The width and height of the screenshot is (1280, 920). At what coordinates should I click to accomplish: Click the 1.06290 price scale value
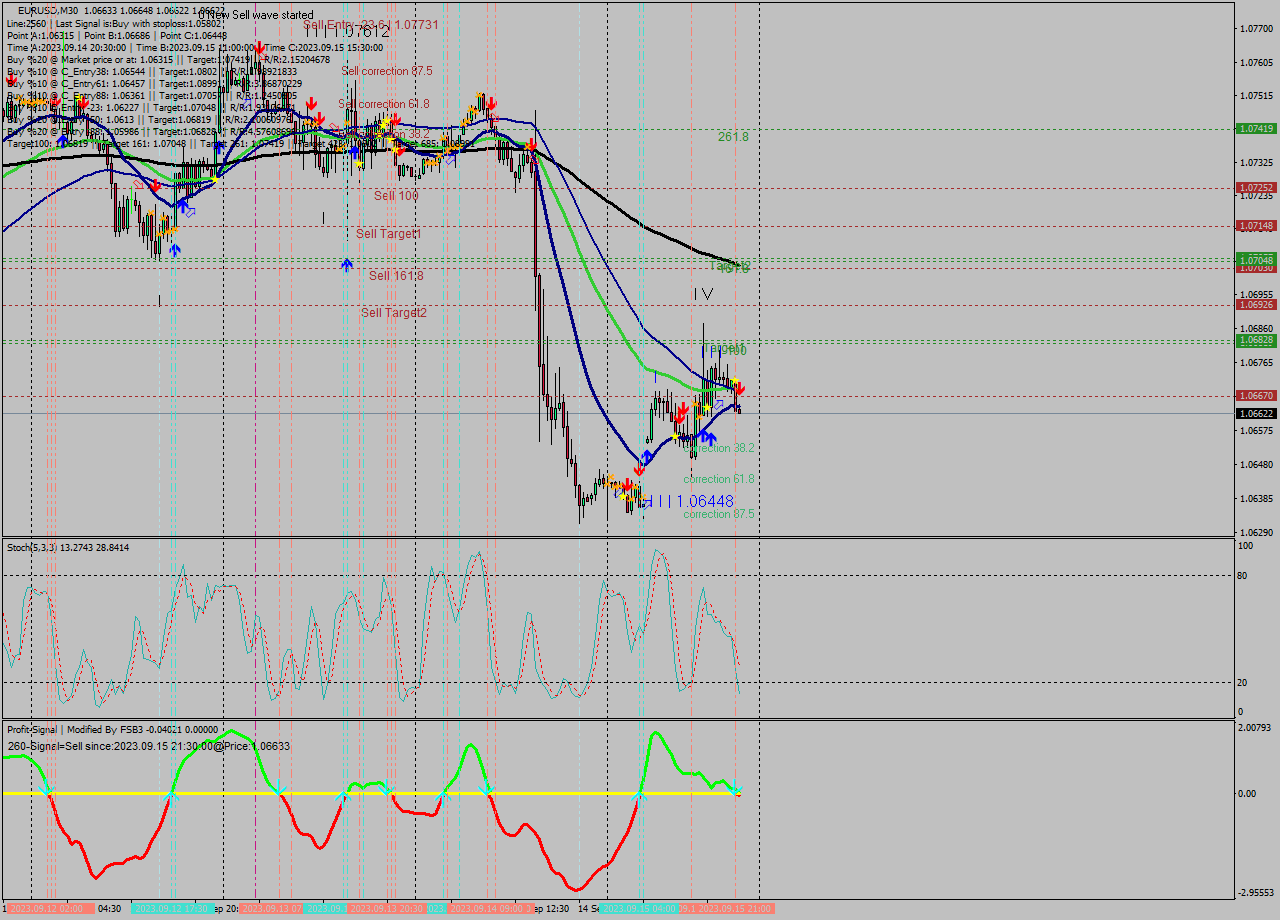tap(1257, 533)
